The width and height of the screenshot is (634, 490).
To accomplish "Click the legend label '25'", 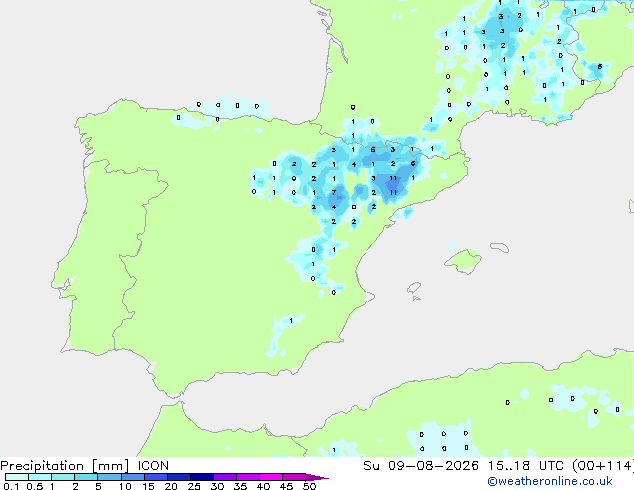I will coord(194,486).
